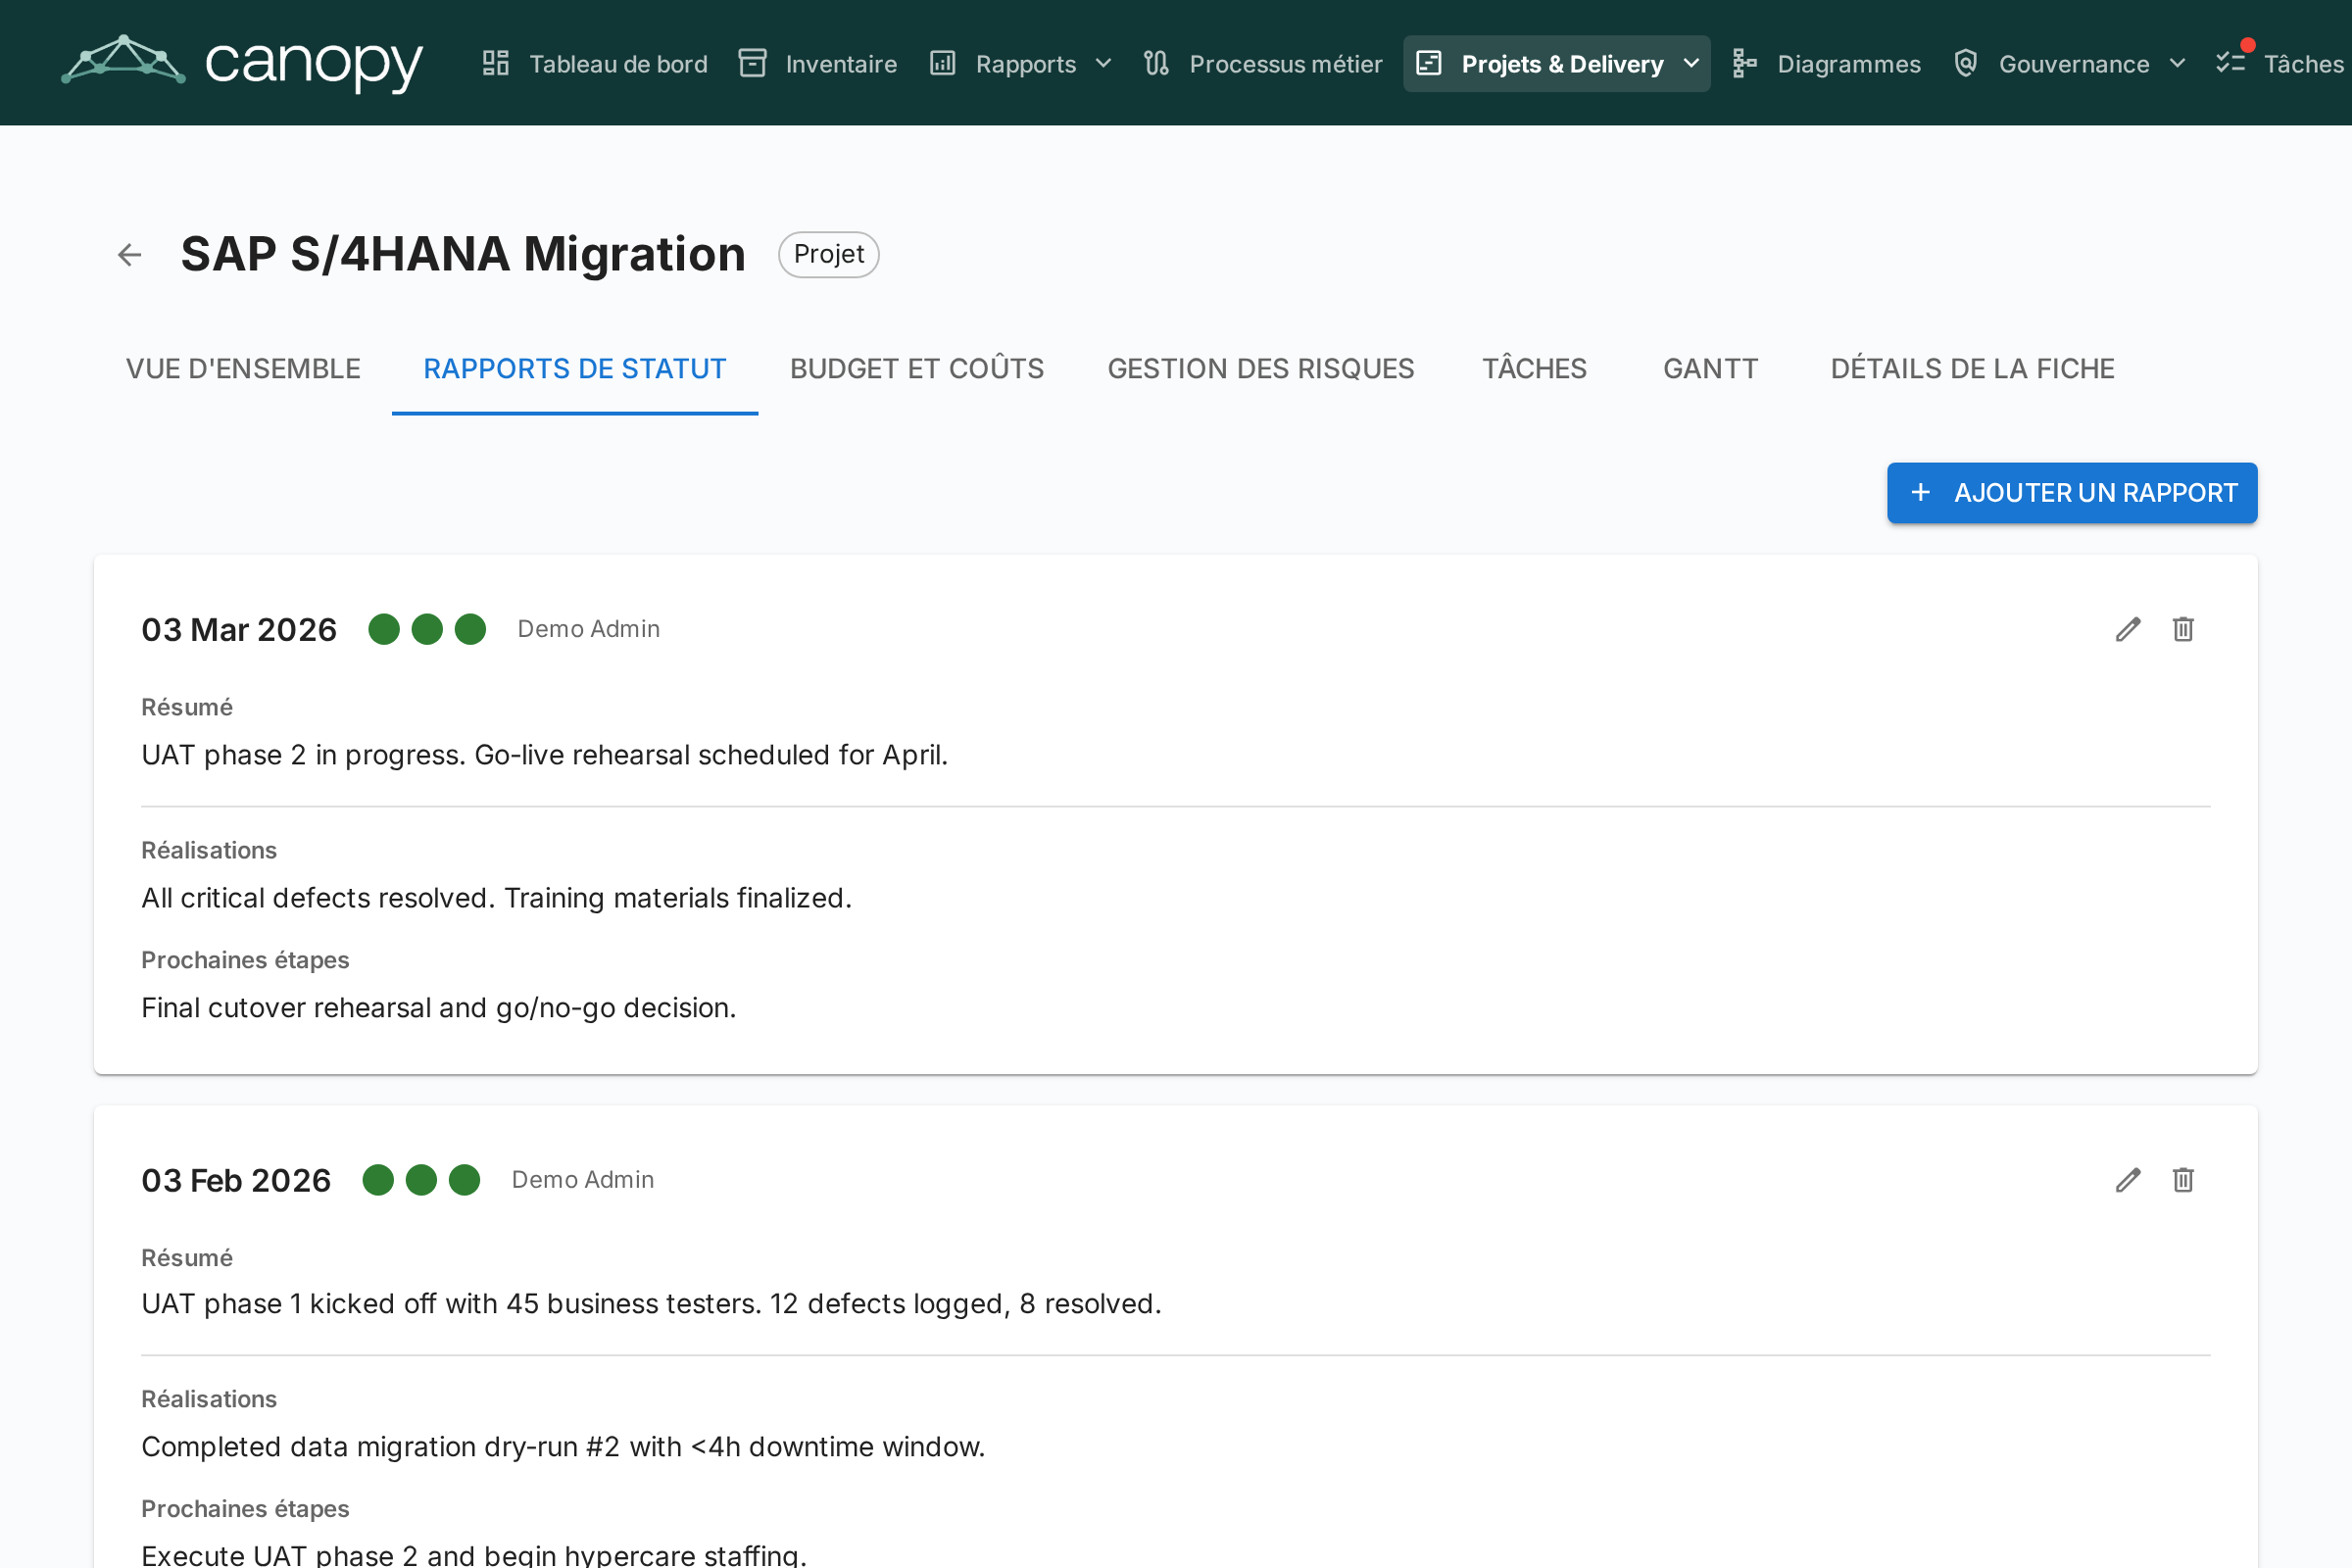Click text 'Final cutover rehearsal and go/no-go decision'

click(438, 1008)
